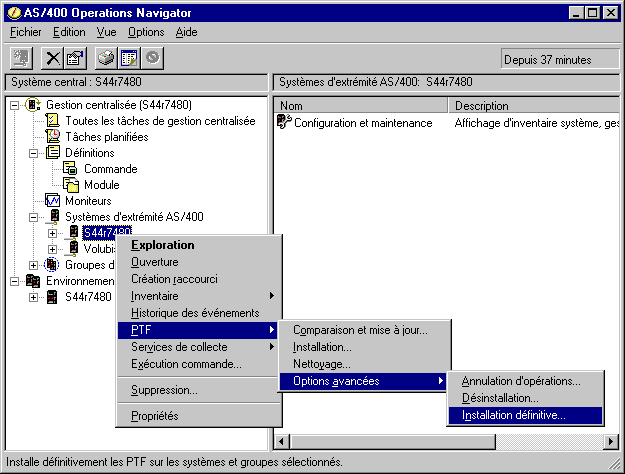Image resolution: width=625 pixels, height=474 pixels.
Task: Choose Ouverture in context menu
Action: coord(198,262)
